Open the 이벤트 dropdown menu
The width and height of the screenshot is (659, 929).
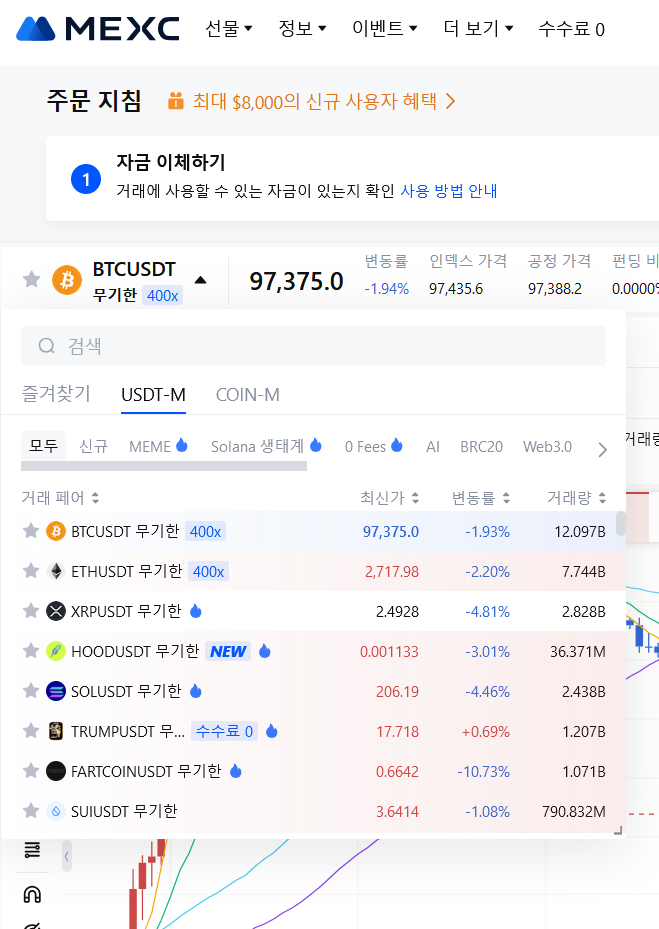pos(385,28)
